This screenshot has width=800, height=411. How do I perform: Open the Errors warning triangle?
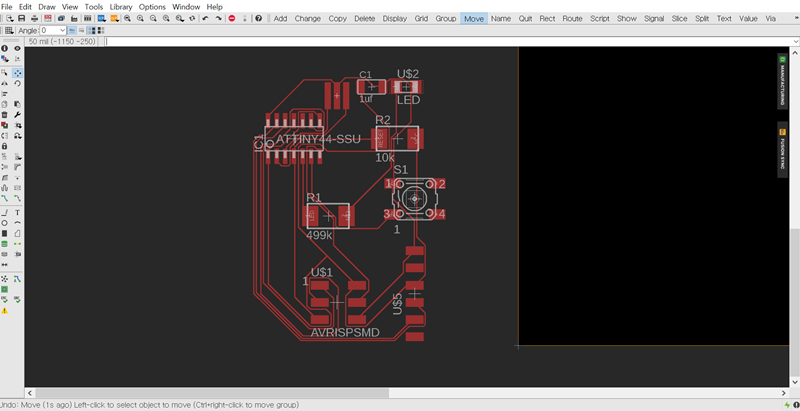pos(5,311)
